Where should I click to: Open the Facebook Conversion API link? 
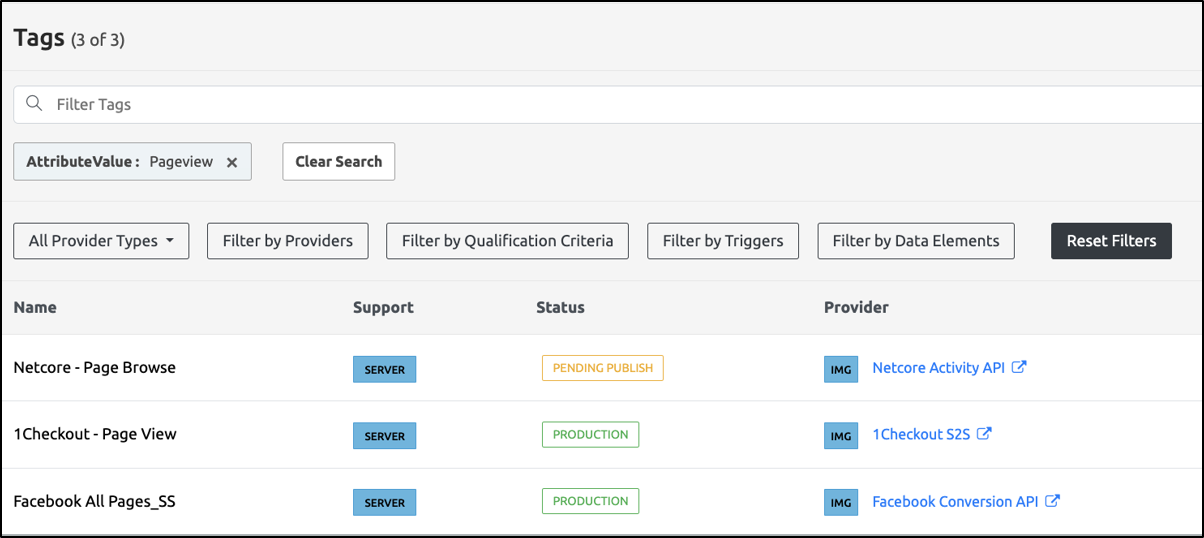[x=954, y=502]
